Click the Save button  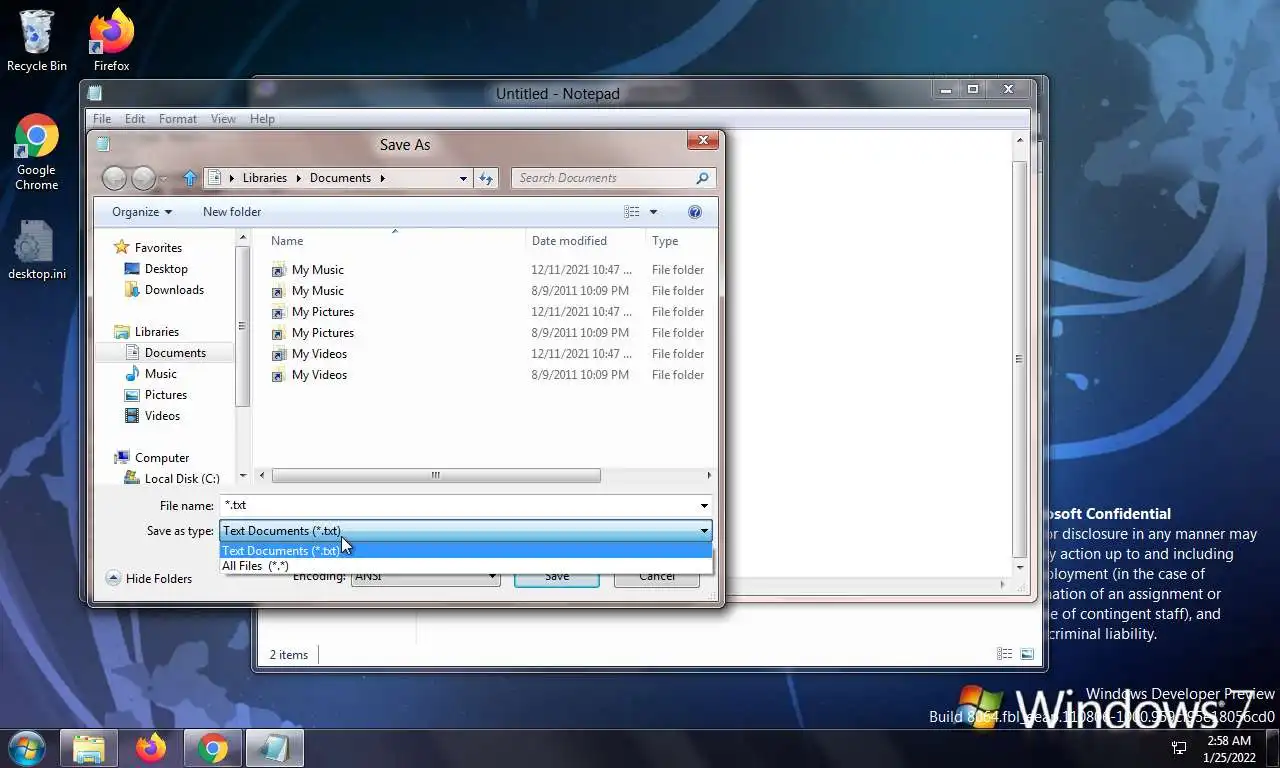[x=557, y=577]
